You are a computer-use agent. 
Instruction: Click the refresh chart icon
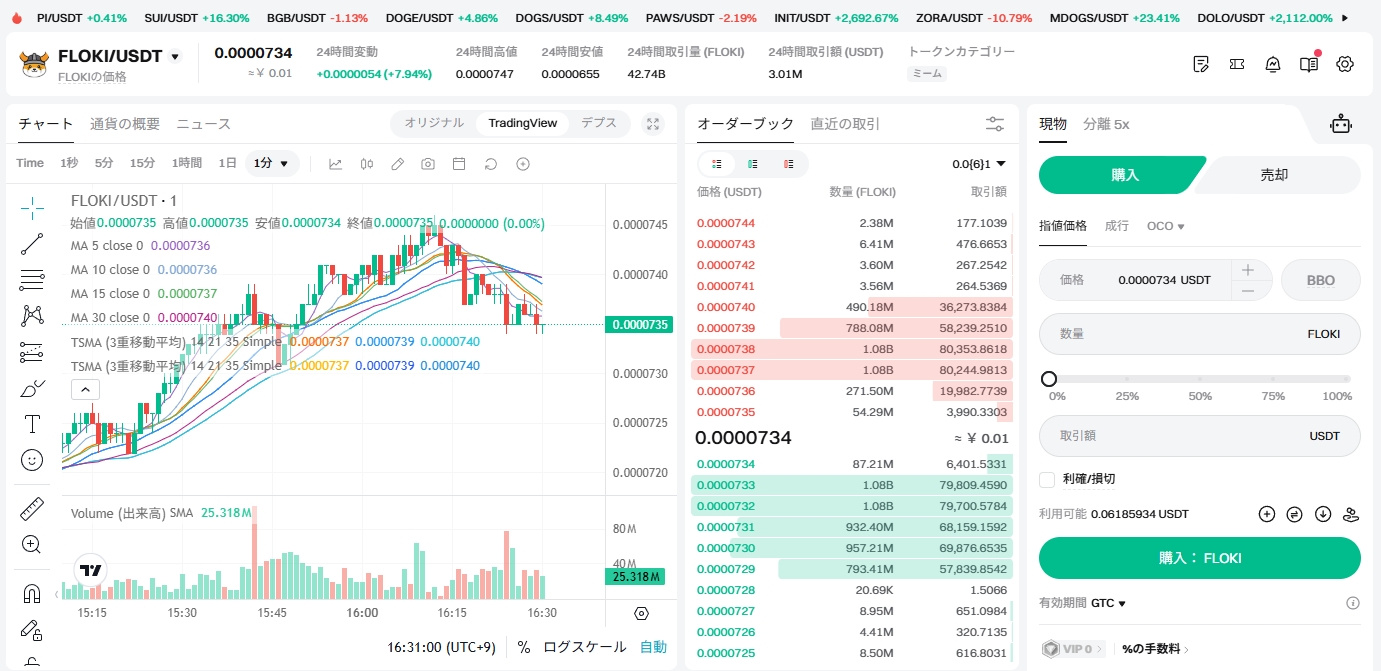click(x=491, y=164)
